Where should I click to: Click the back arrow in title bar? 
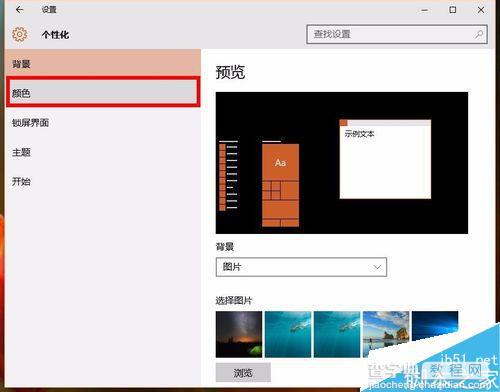pos(19,10)
